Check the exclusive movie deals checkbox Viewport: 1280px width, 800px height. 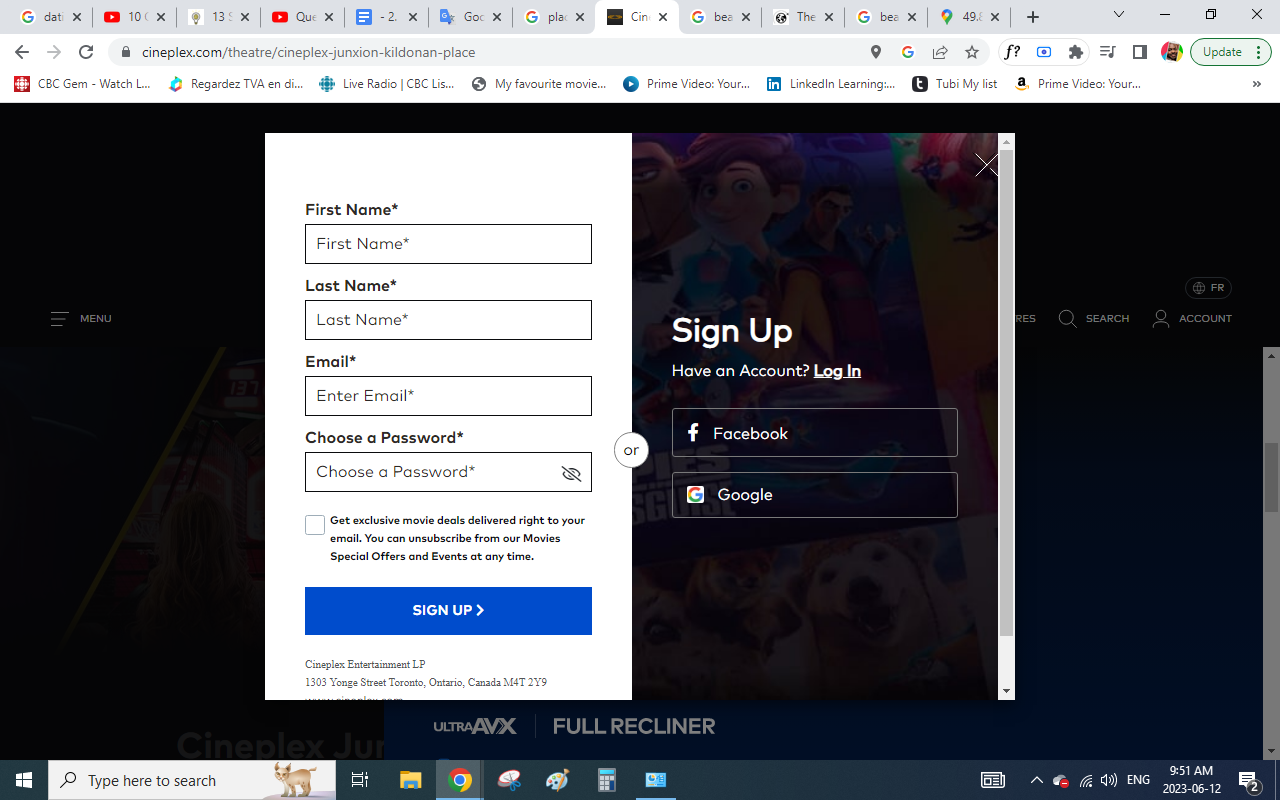click(315, 525)
